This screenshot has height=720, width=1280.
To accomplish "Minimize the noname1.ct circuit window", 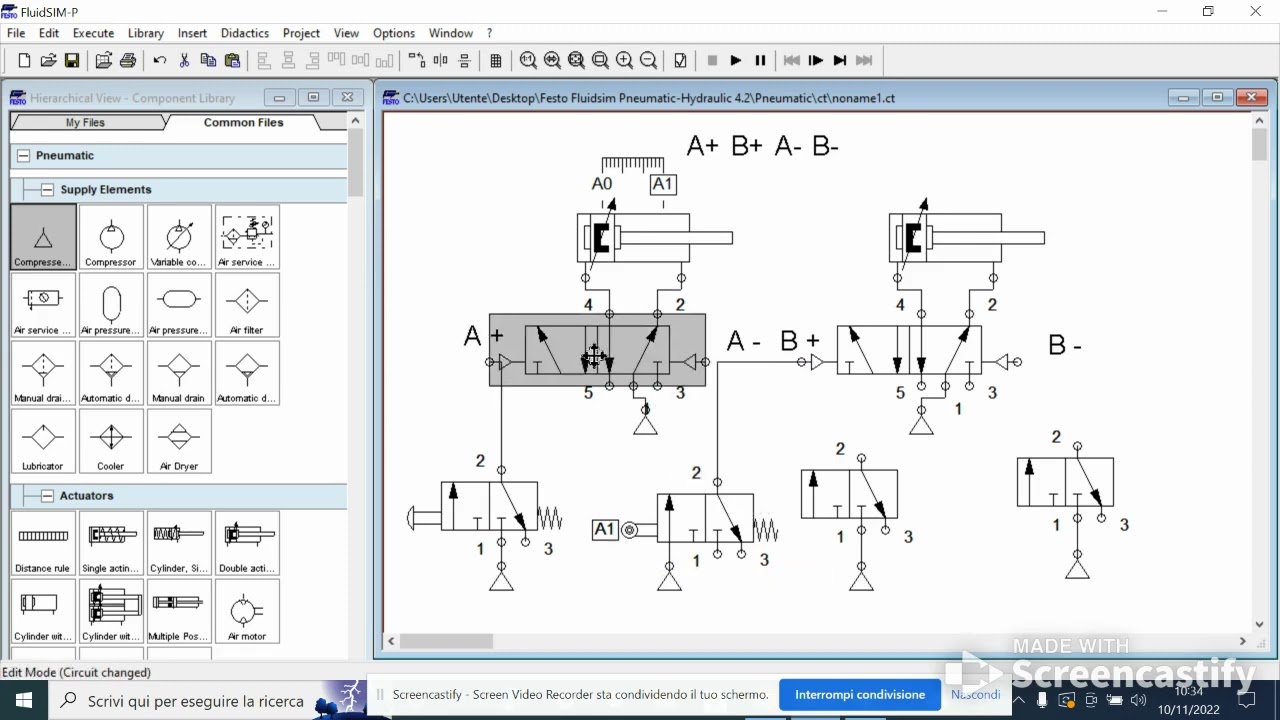I will coord(1184,98).
